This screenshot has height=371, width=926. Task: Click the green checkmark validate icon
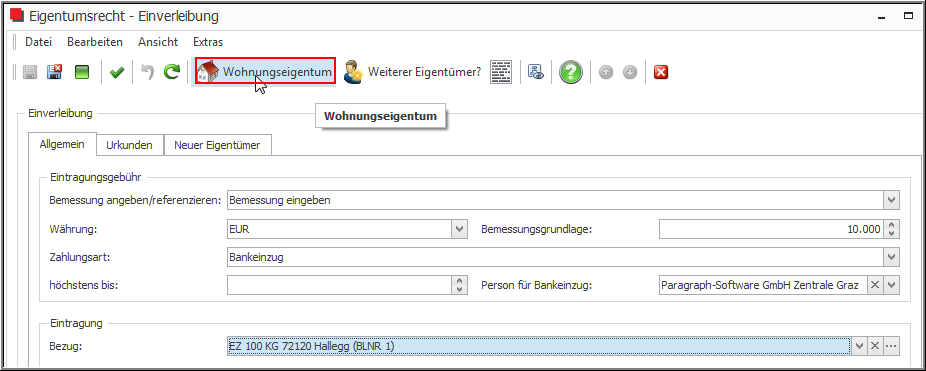pyautogui.click(x=117, y=73)
